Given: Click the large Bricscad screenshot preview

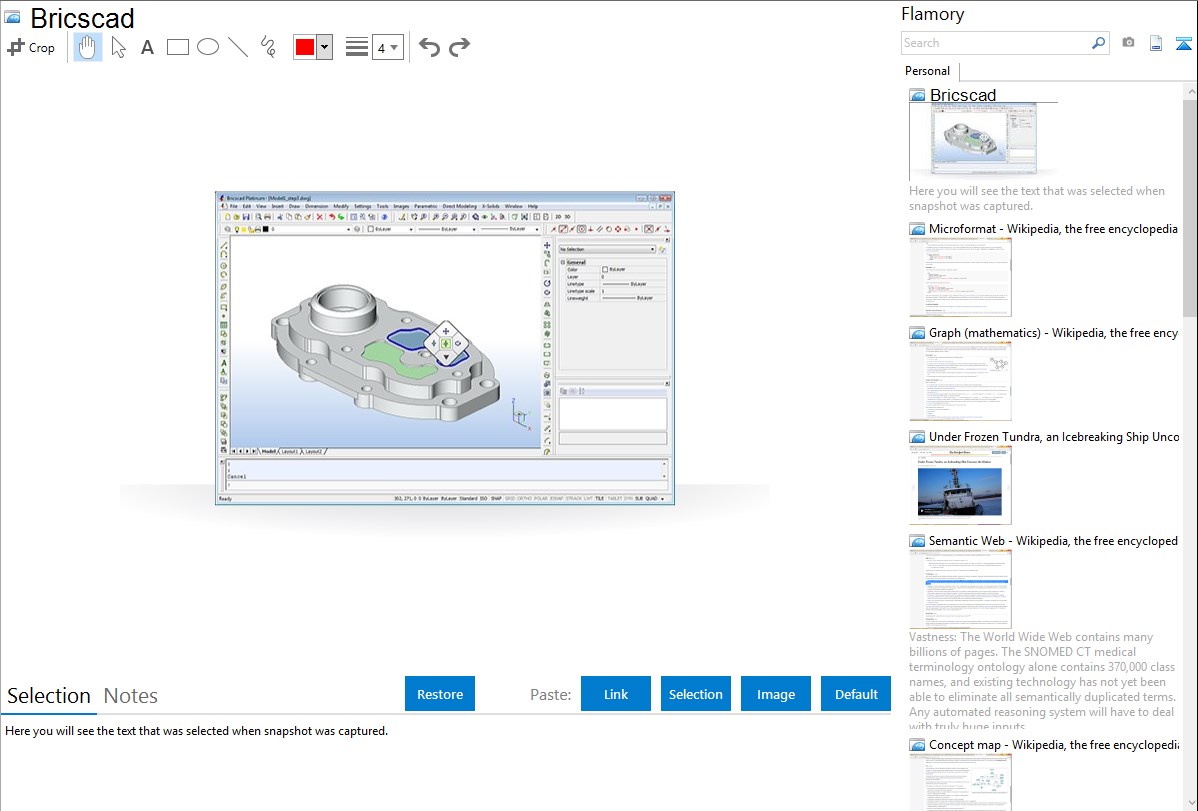Looking at the screenshot, I should [x=445, y=348].
